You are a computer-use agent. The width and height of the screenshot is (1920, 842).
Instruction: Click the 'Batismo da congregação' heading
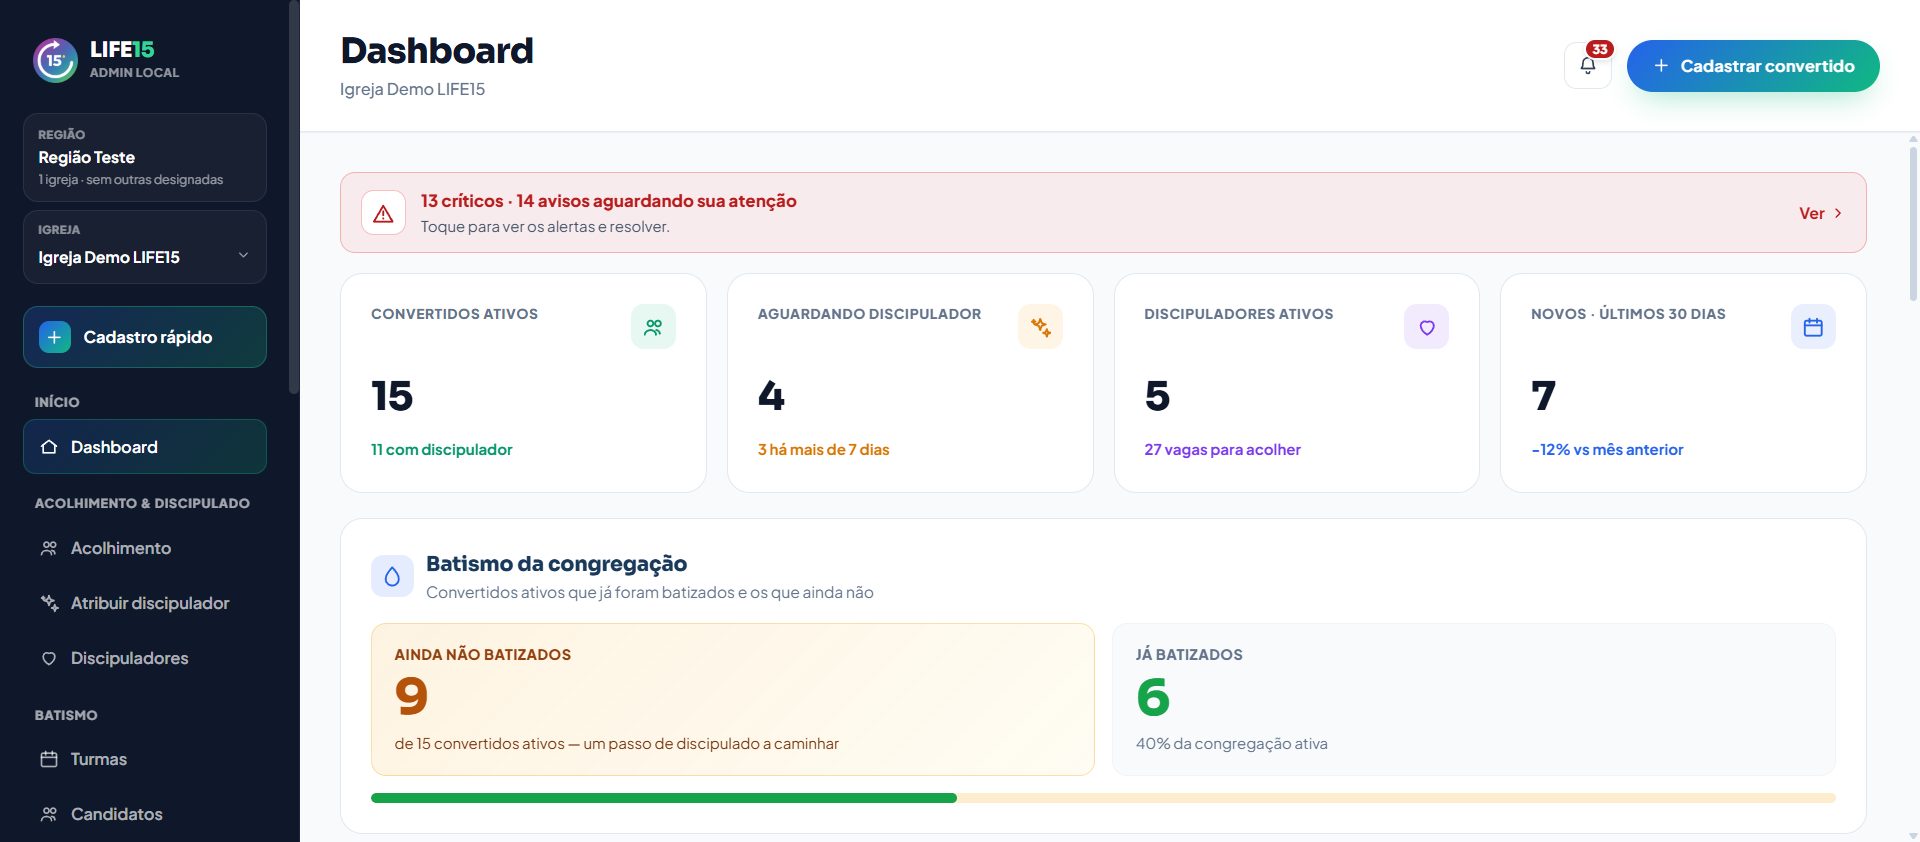click(556, 564)
